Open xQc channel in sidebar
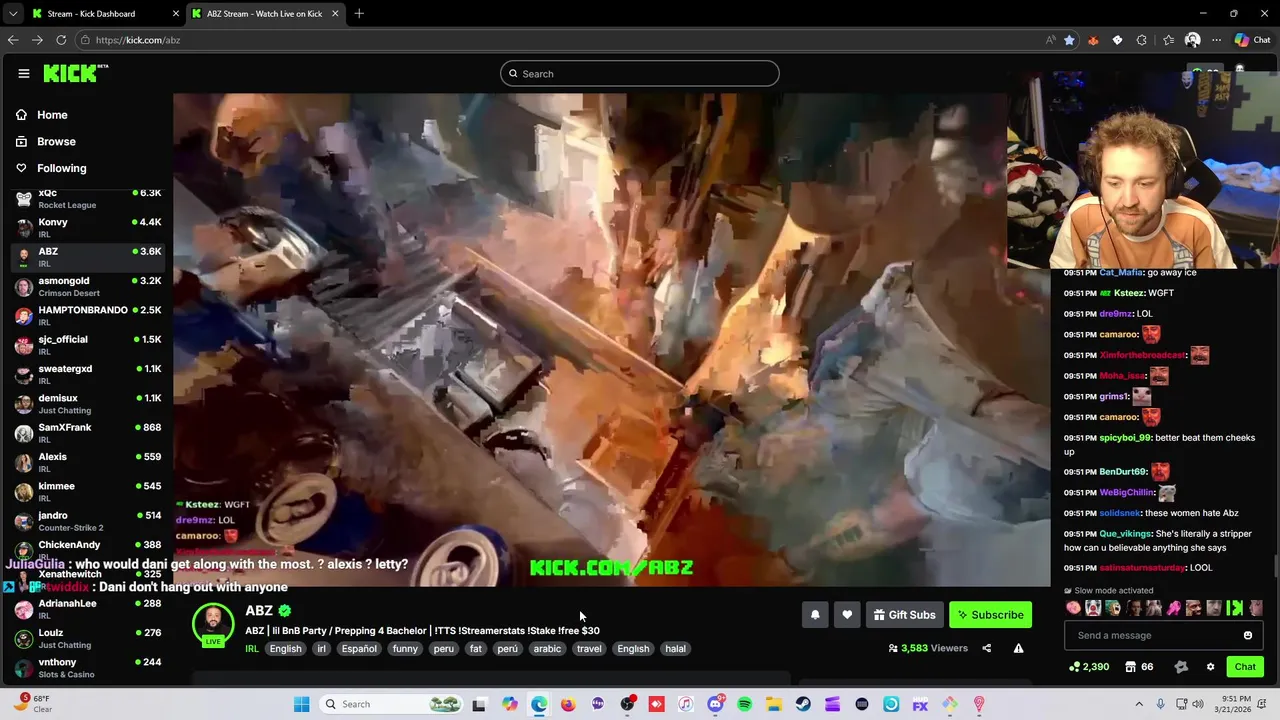The width and height of the screenshot is (1280, 720). click(87, 198)
